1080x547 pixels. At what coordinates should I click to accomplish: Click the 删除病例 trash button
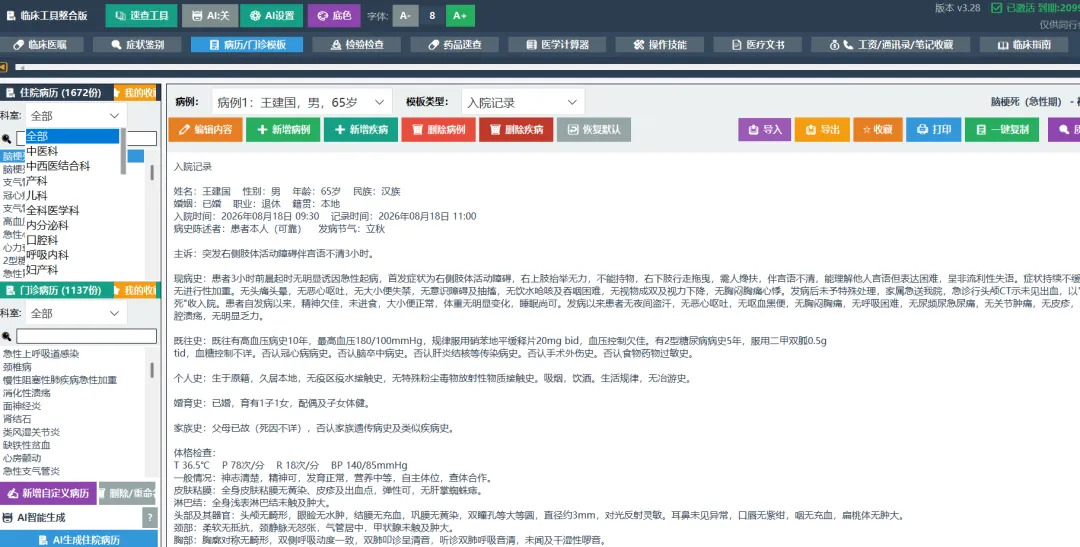[439, 130]
